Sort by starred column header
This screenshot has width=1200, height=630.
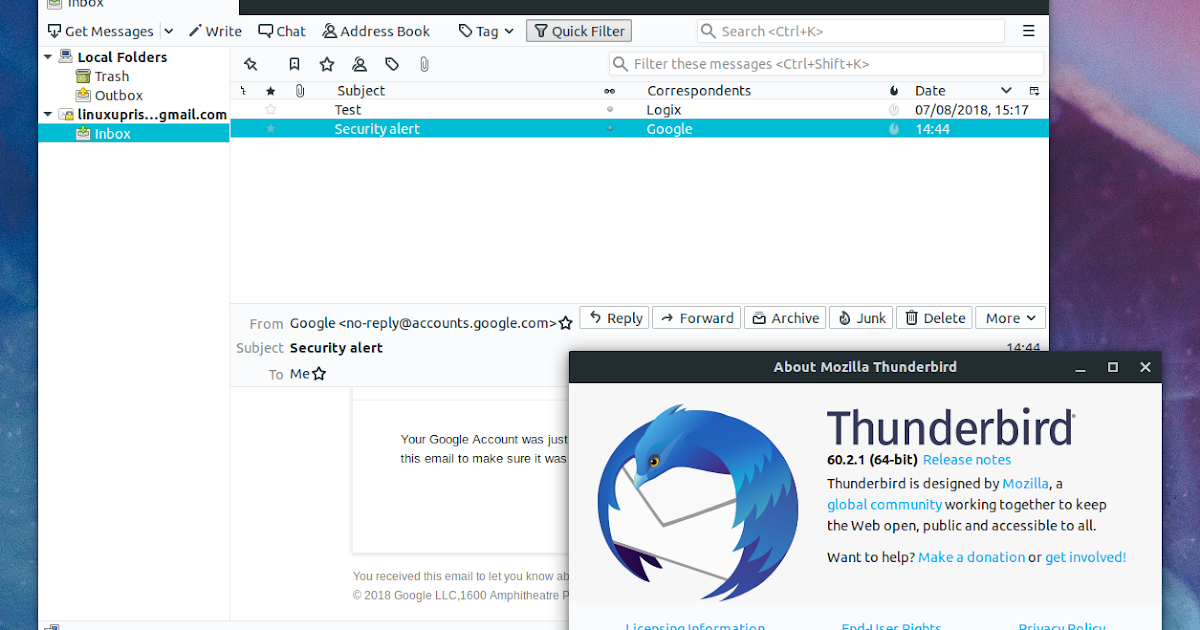[270, 90]
